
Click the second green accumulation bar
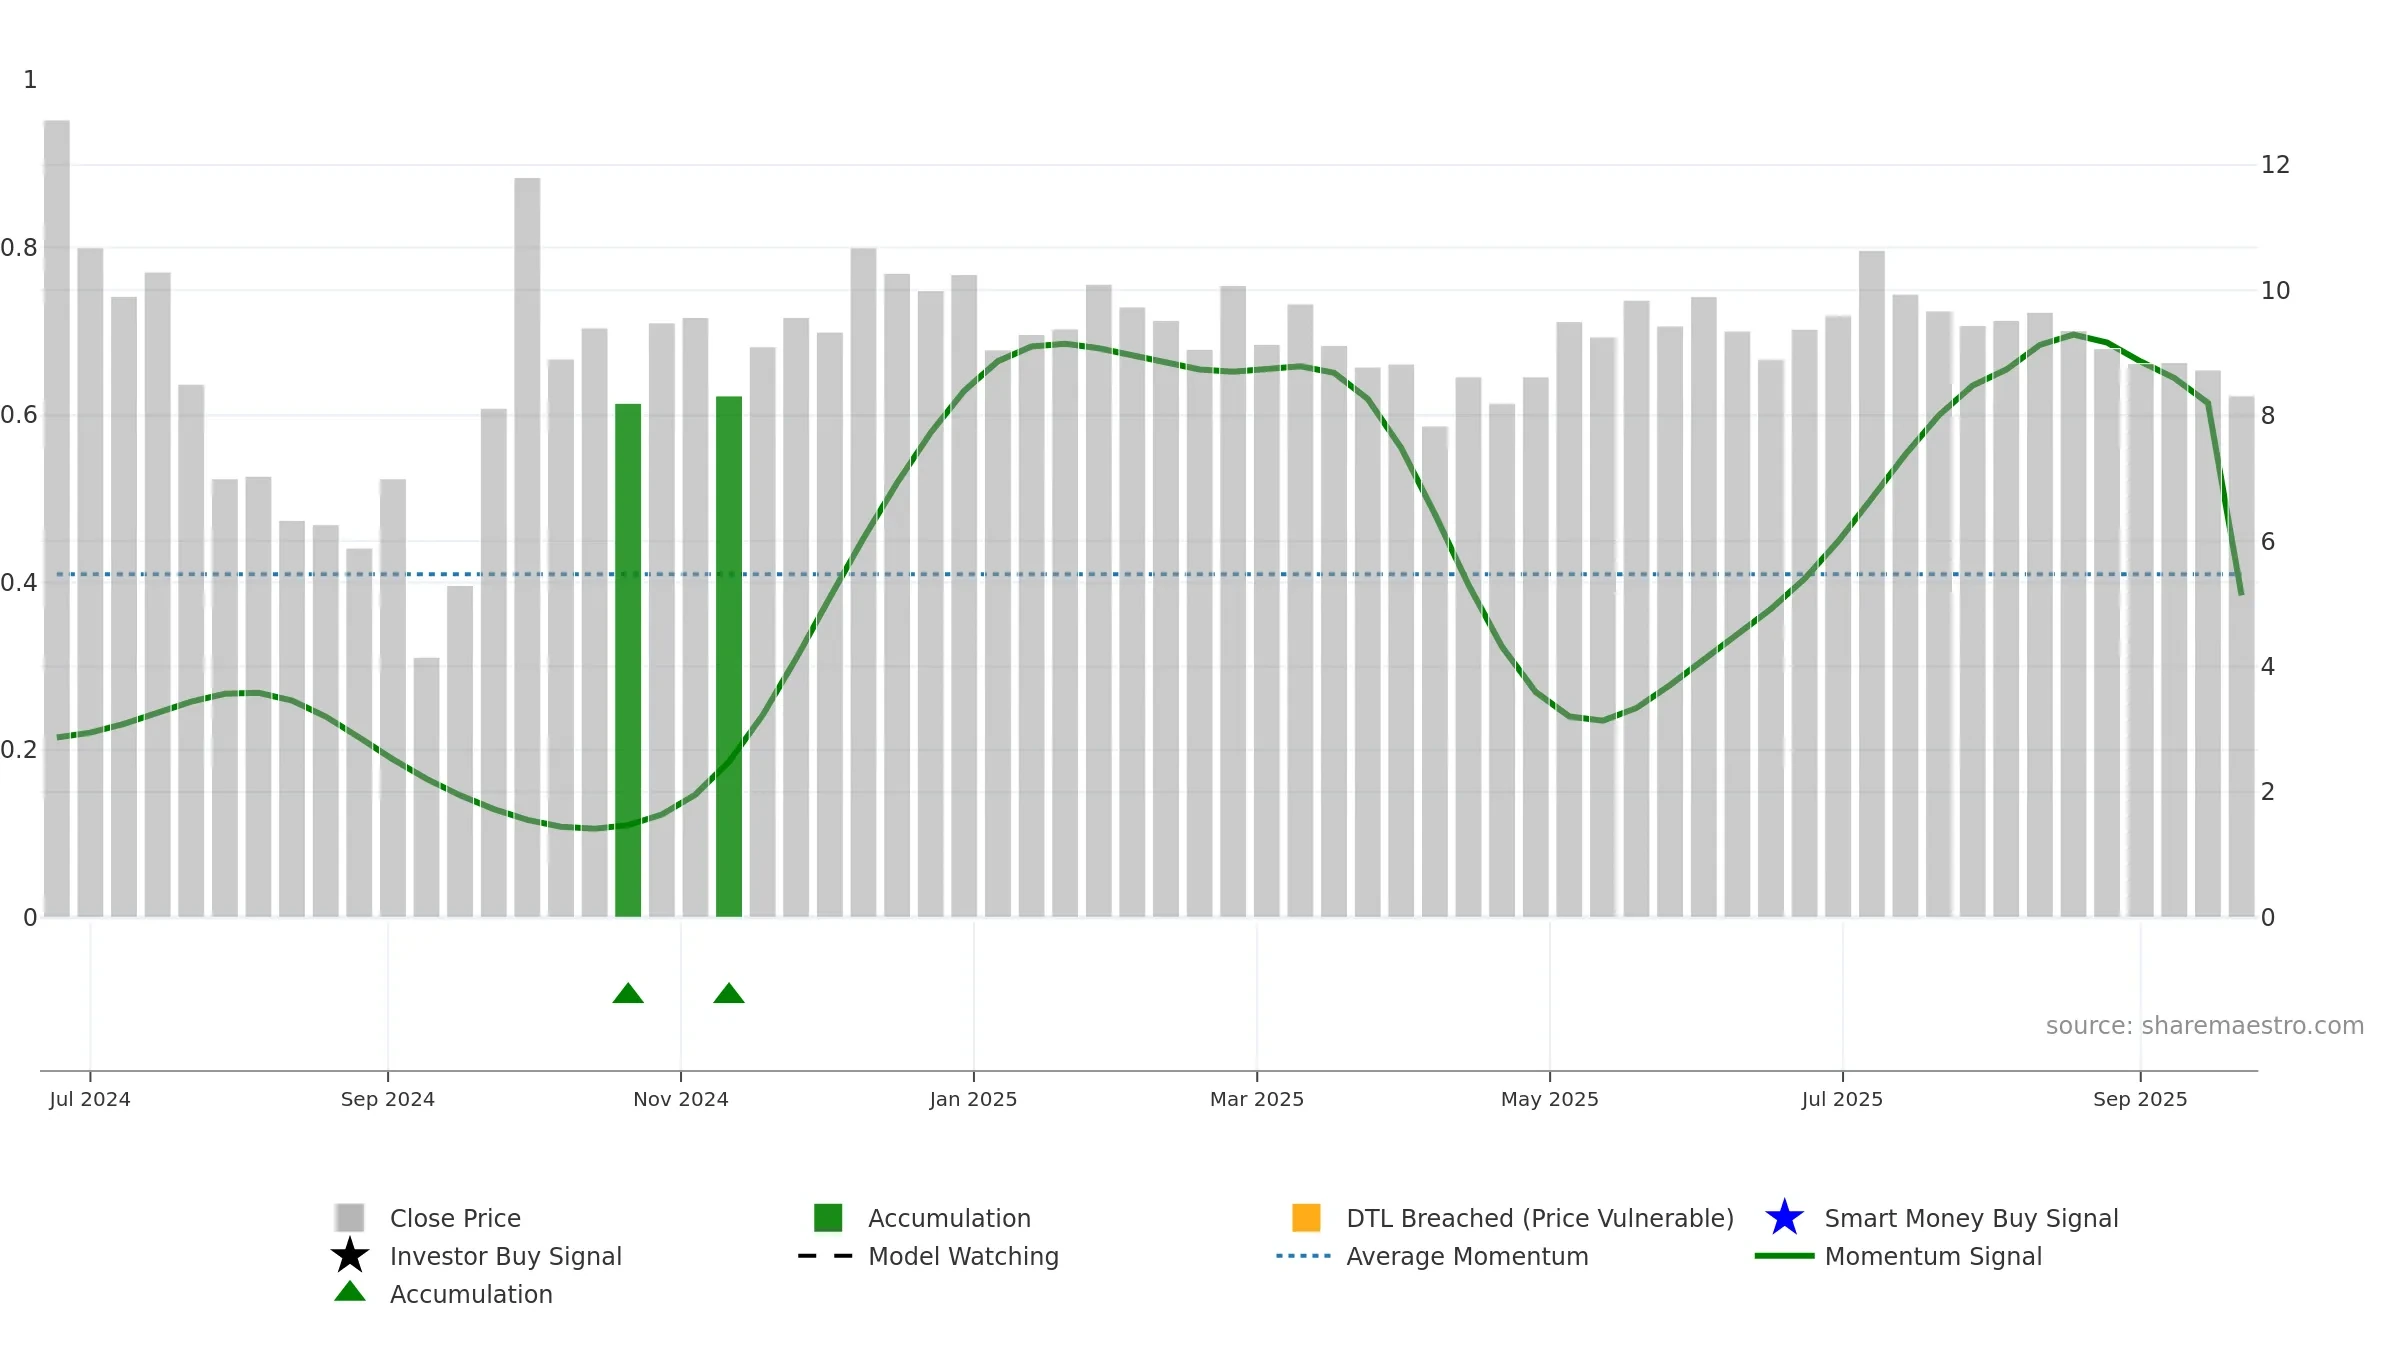(x=729, y=656)
